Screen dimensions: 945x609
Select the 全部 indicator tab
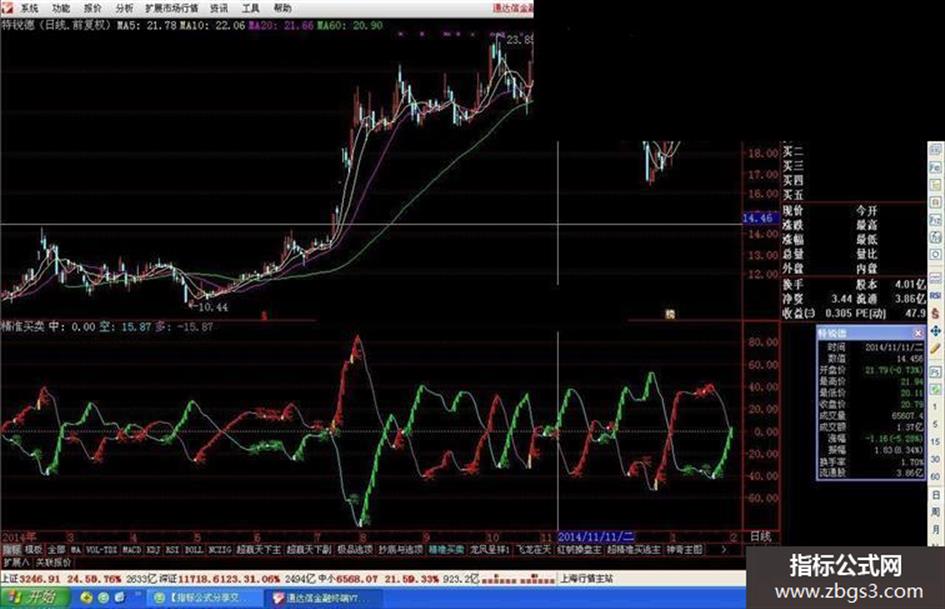[x=55, y=549]
